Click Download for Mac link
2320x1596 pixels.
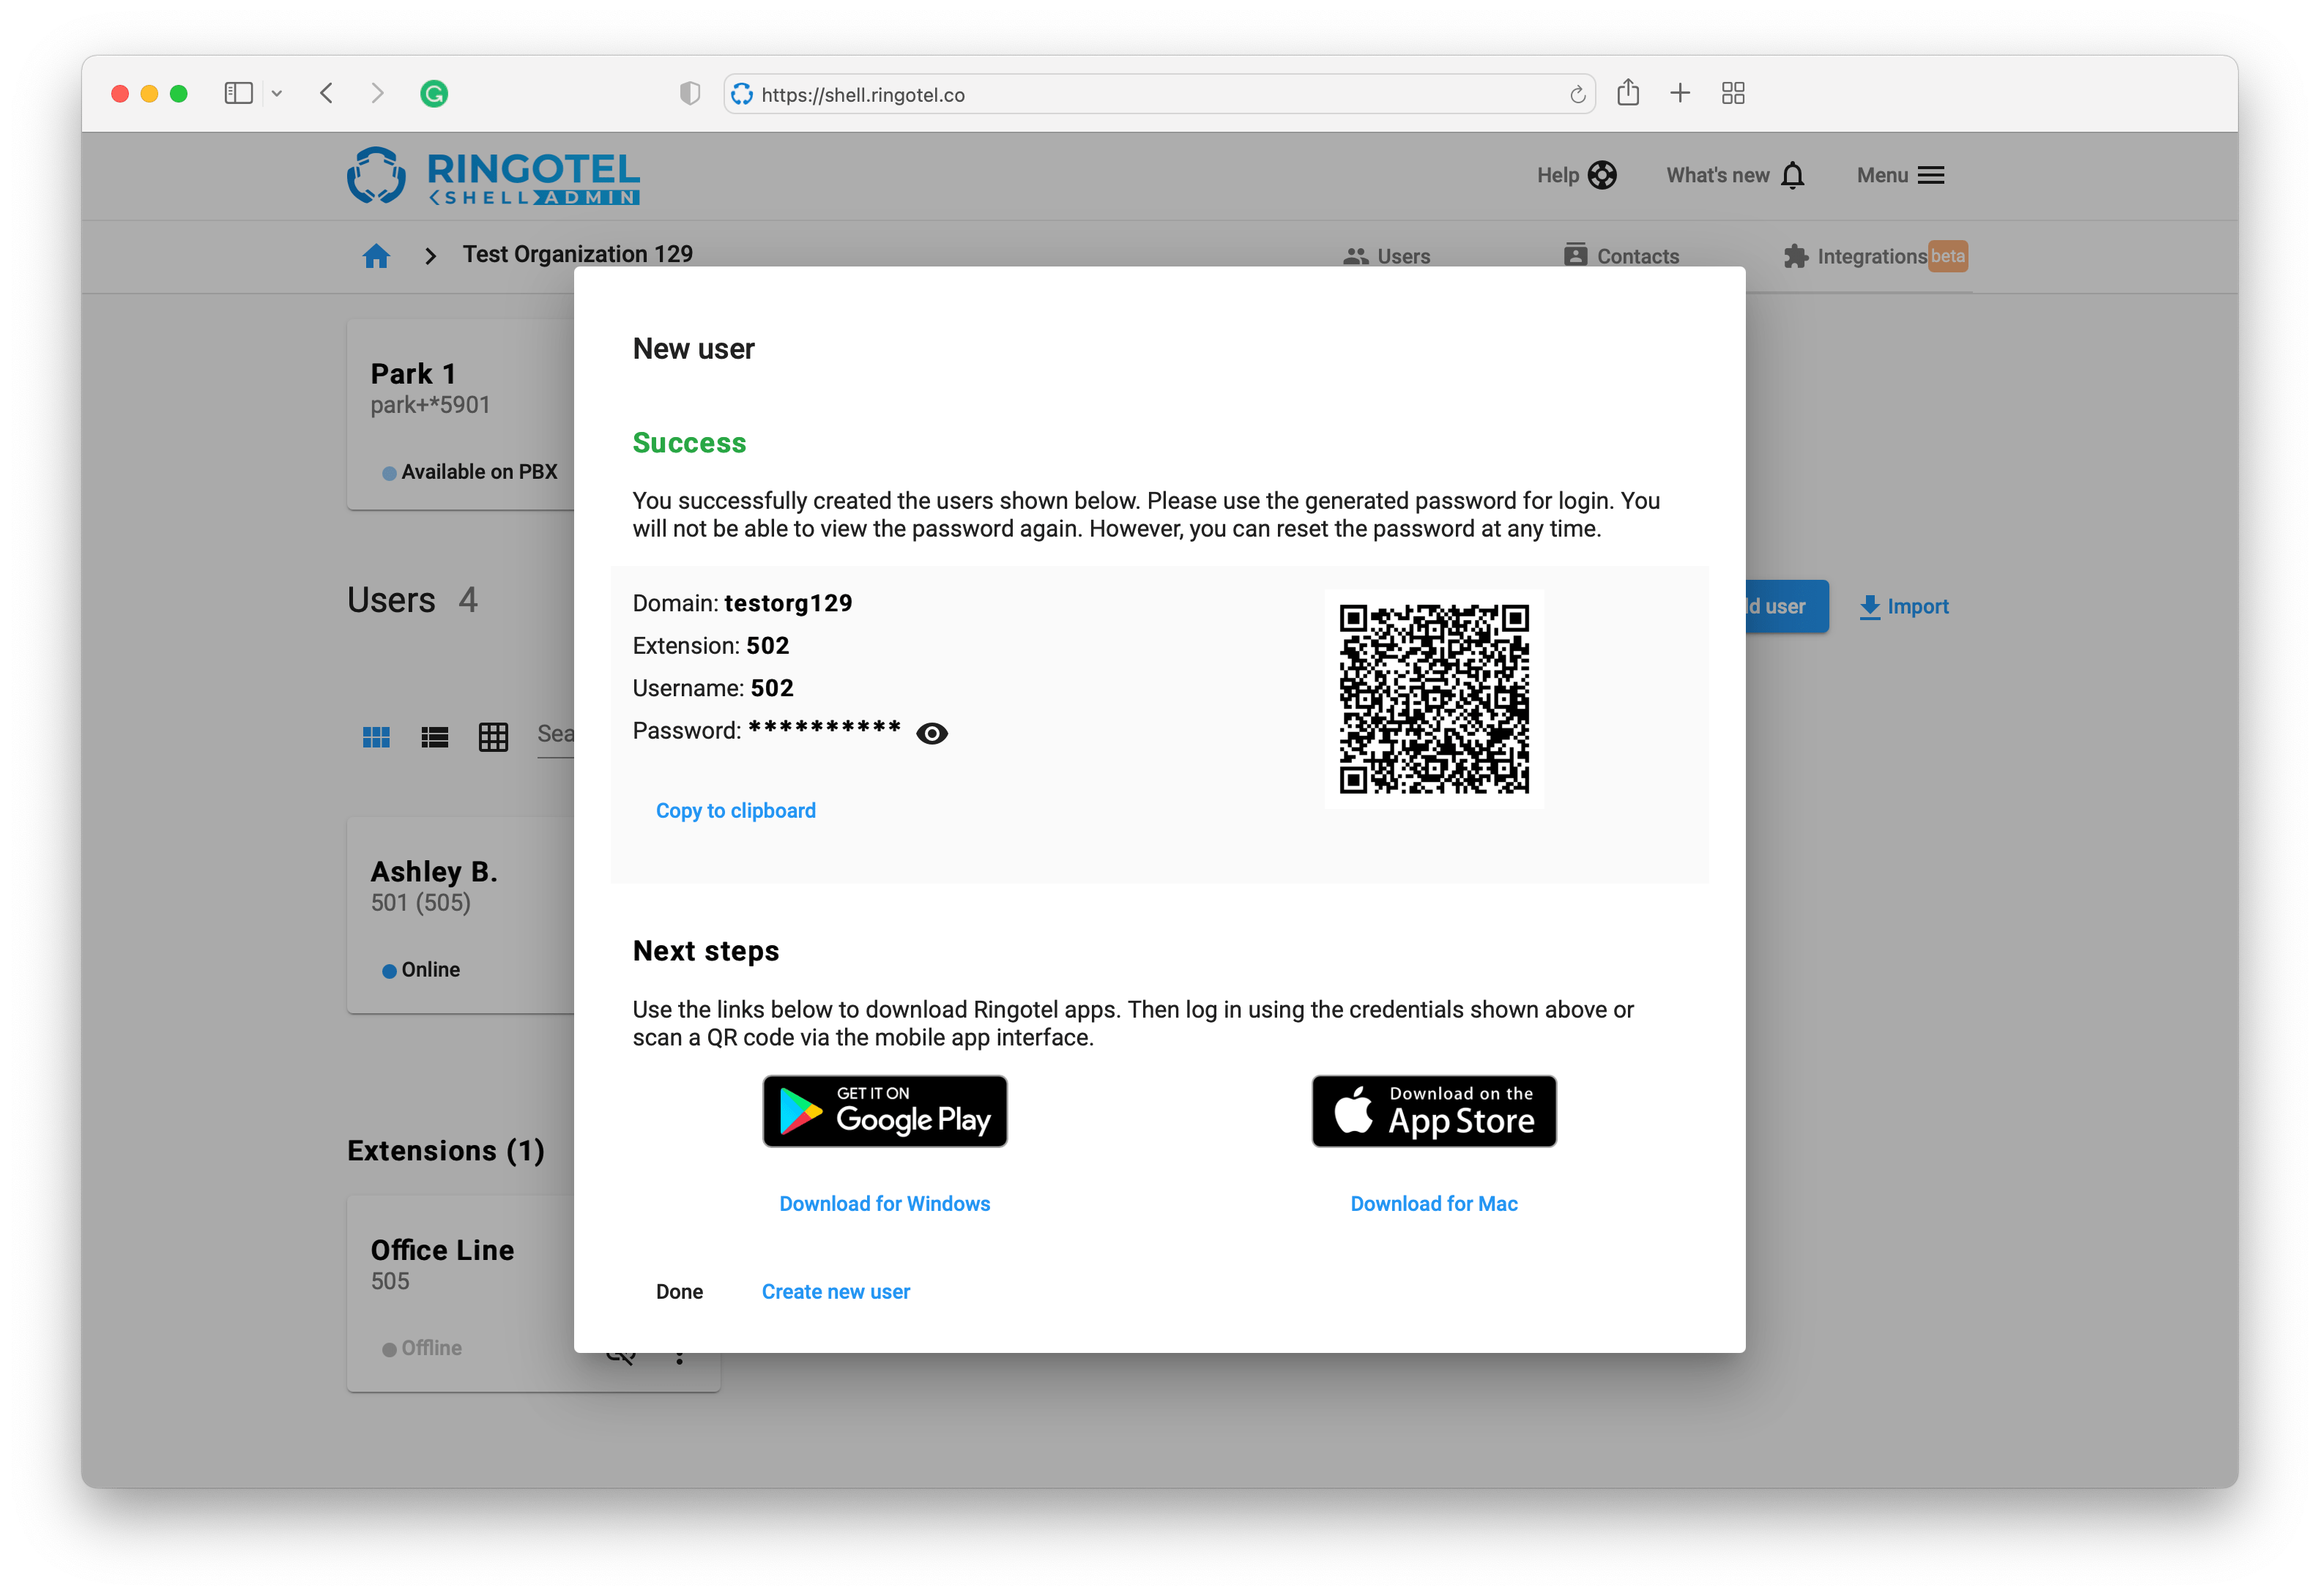tap(1433, 1203)
